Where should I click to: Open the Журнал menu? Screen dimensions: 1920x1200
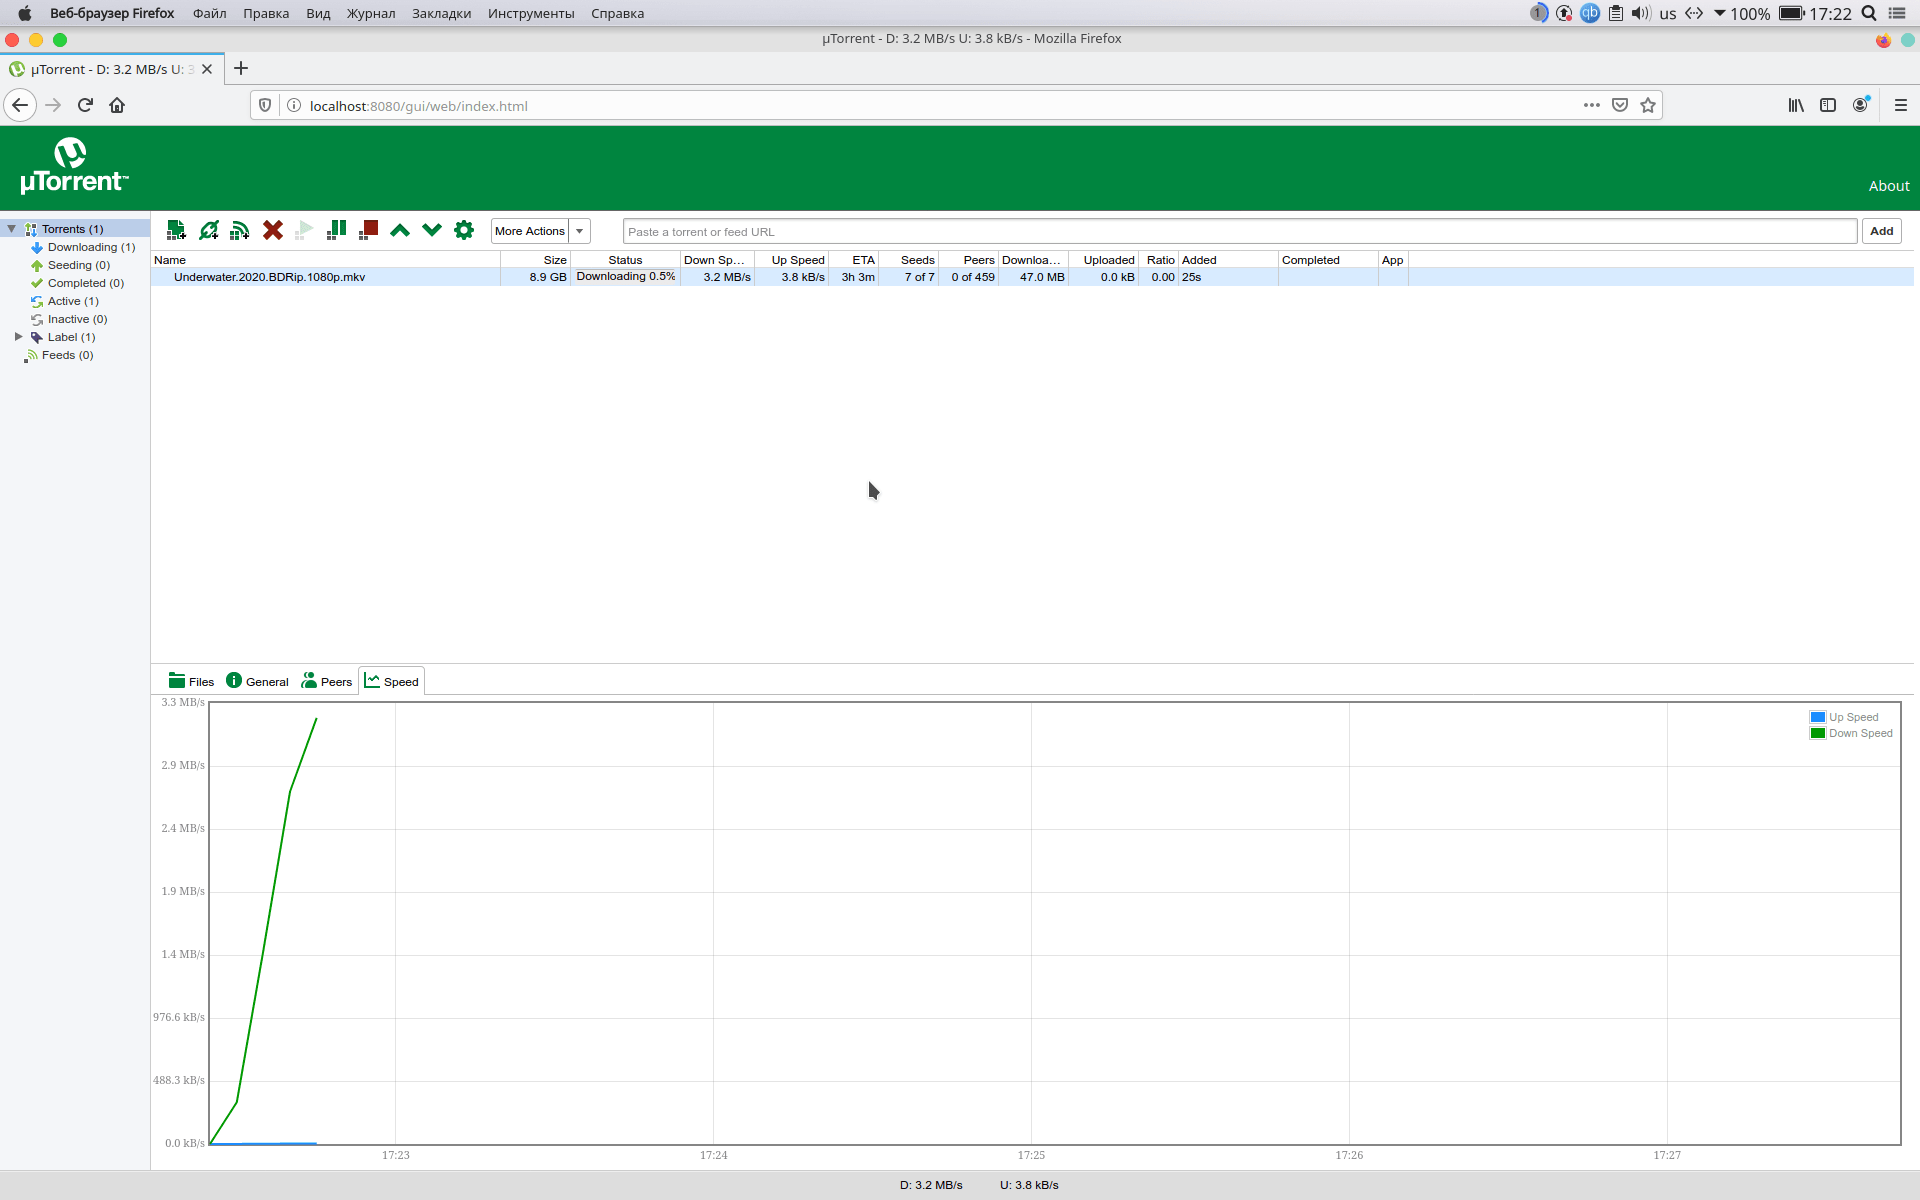coord(371,13)
